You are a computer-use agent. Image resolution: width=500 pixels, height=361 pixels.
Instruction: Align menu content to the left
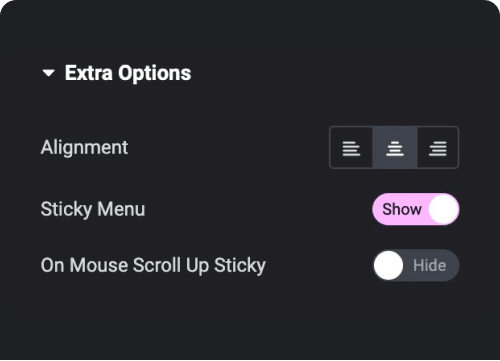(x=351, y=148)
